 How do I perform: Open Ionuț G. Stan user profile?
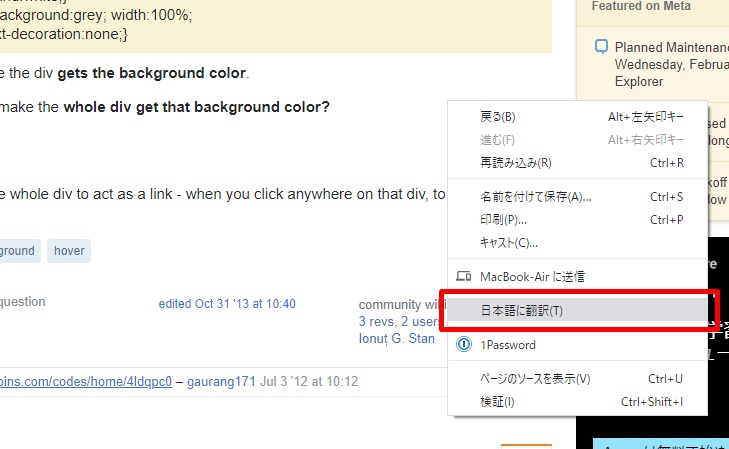(x=397, y=338)
